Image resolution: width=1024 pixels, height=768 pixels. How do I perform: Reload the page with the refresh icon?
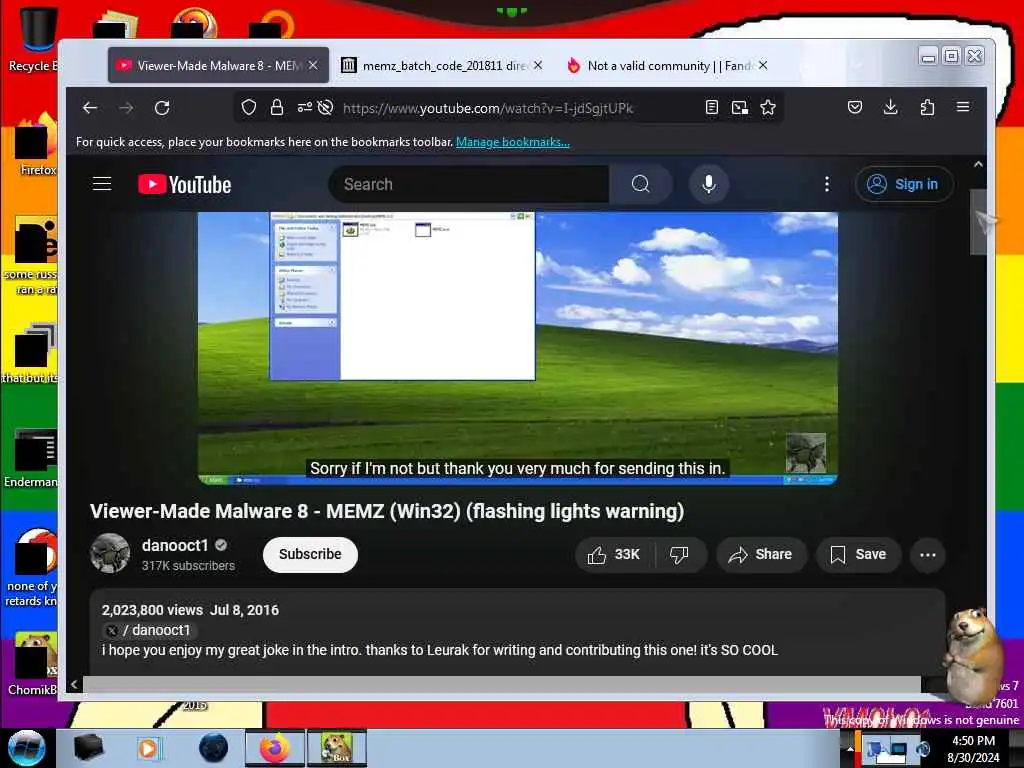162,108
